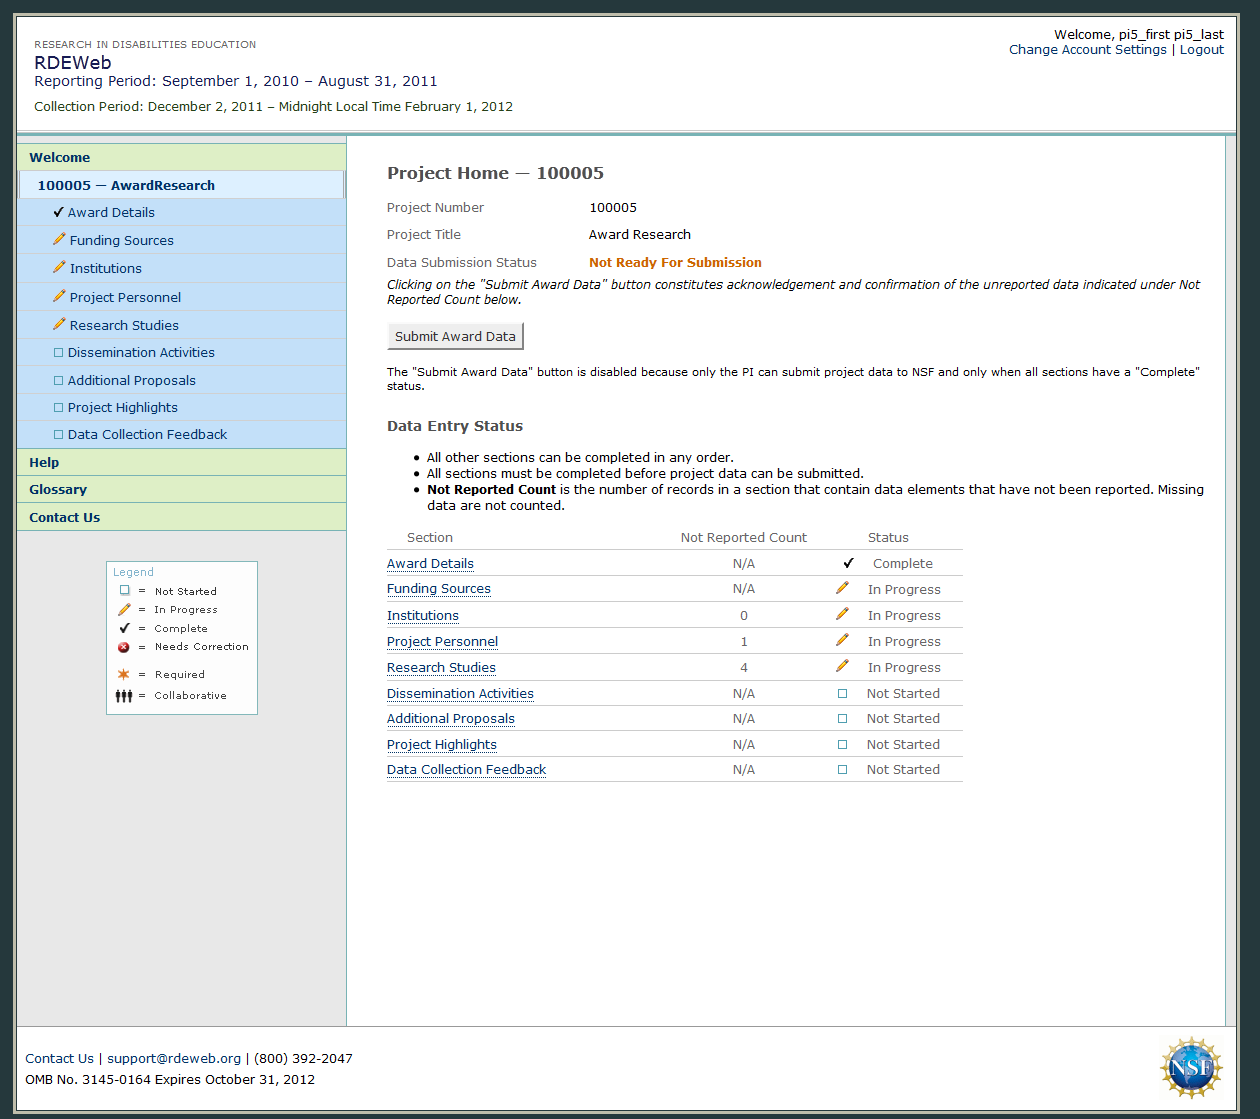Viewport: 1260px width, 1119px height.
Task: Click the NSF logo in the footer
Action: 1191,1068
